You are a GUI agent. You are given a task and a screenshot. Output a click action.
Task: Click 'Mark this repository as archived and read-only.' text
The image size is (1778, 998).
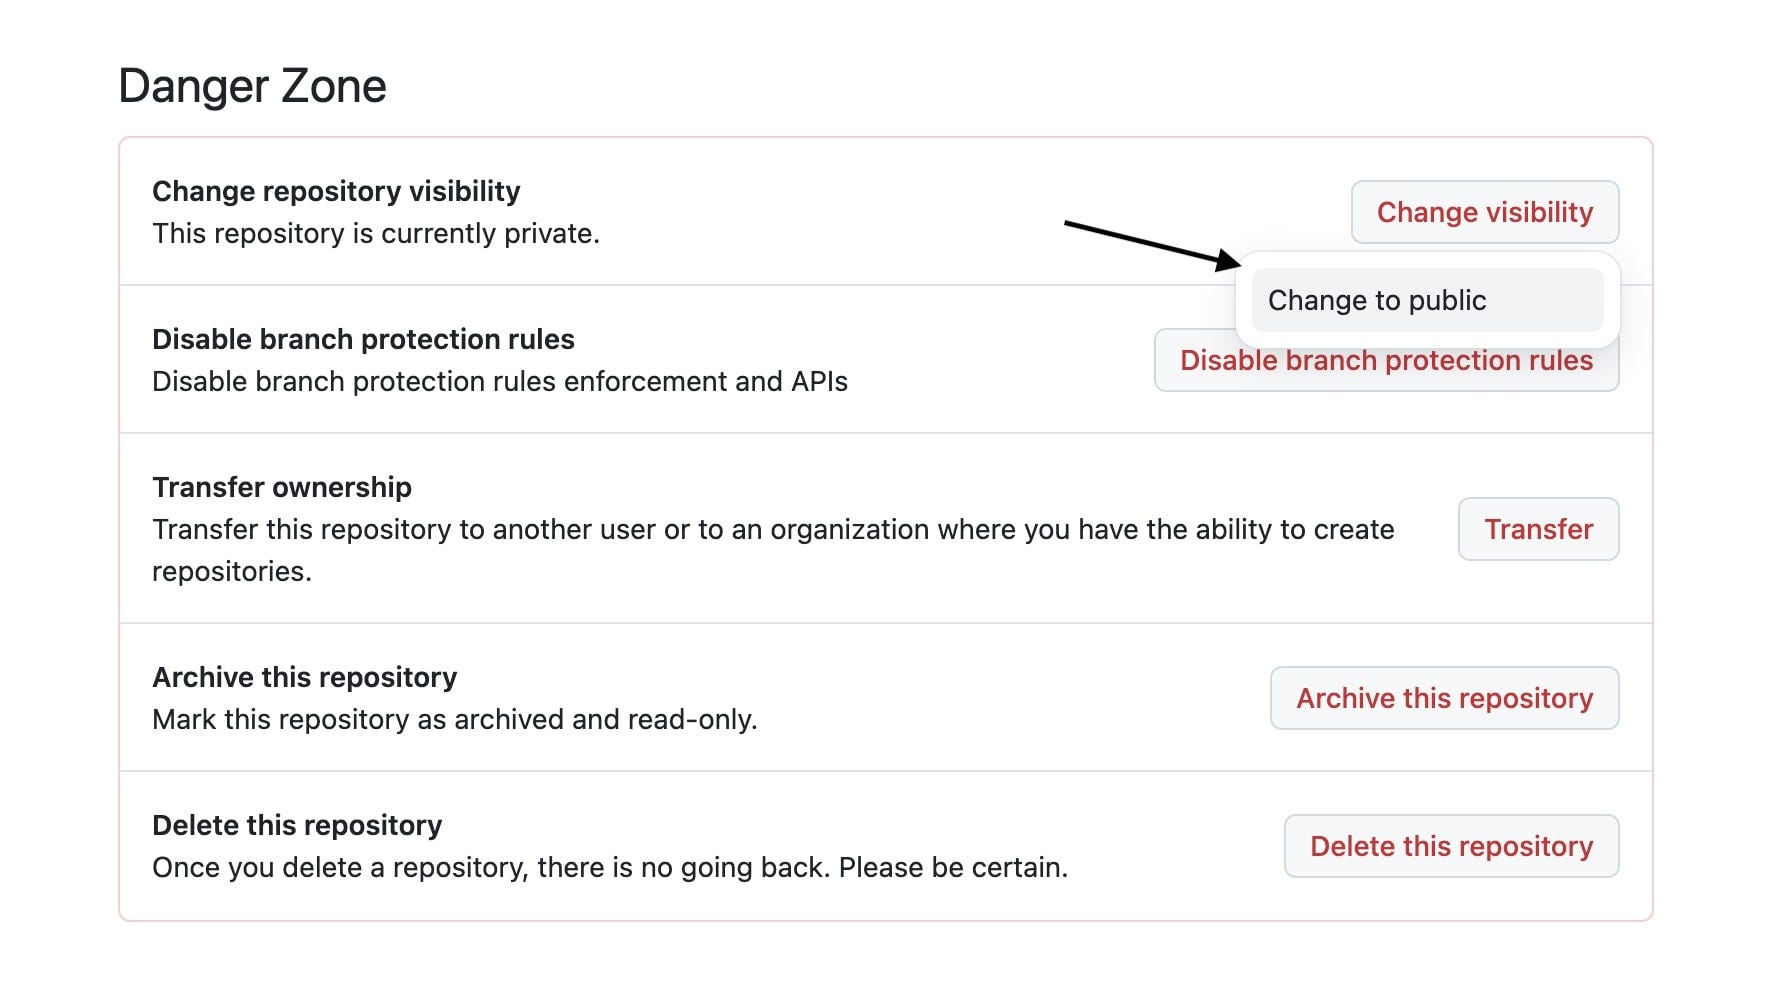[455, 719]
